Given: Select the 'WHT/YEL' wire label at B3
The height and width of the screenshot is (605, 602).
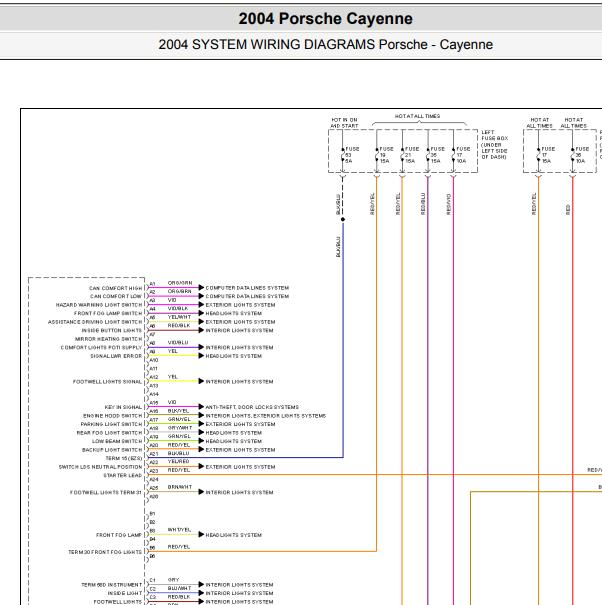Looking at the screenshot, I should click(179, 530).
